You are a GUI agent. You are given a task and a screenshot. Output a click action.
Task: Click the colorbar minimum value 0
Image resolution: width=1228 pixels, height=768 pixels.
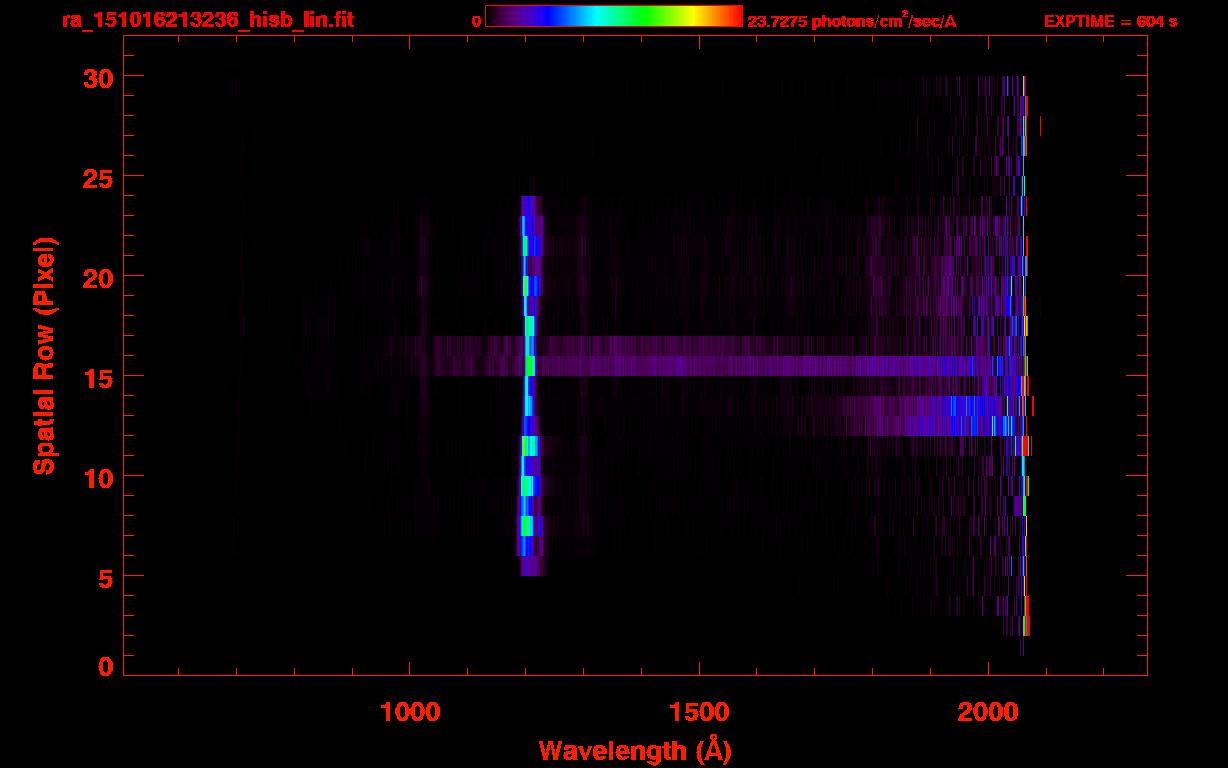point(477,22)
